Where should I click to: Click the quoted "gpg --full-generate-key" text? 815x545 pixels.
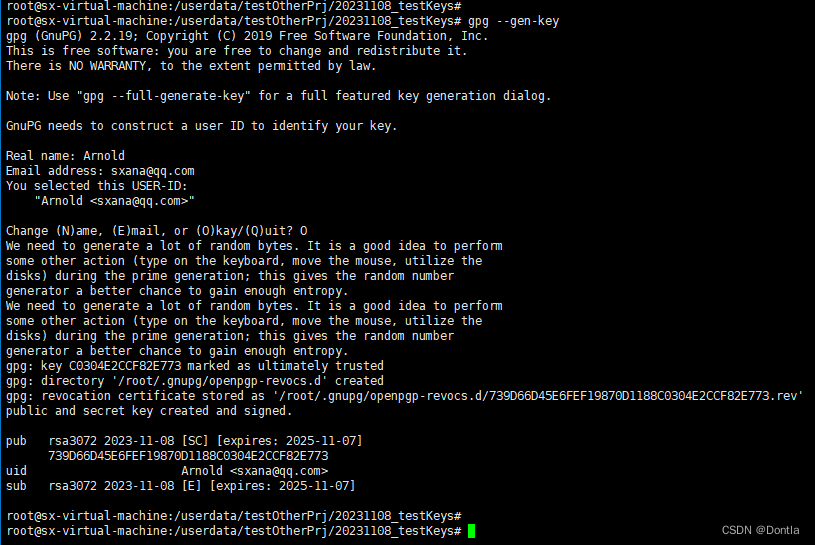pyautogui.click(x=163, y=96)
